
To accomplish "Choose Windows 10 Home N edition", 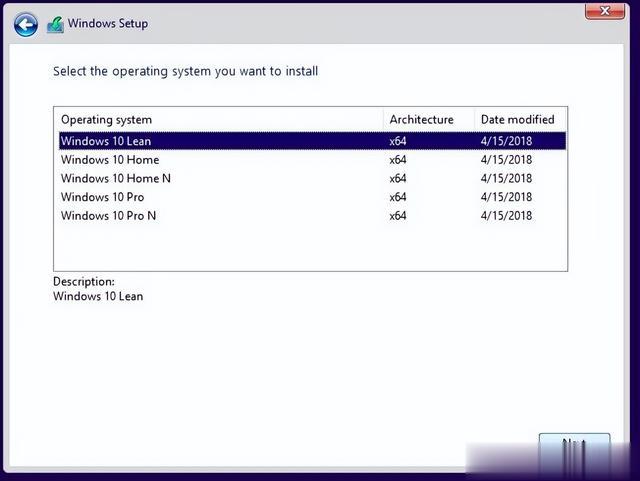I will [312, 178].
